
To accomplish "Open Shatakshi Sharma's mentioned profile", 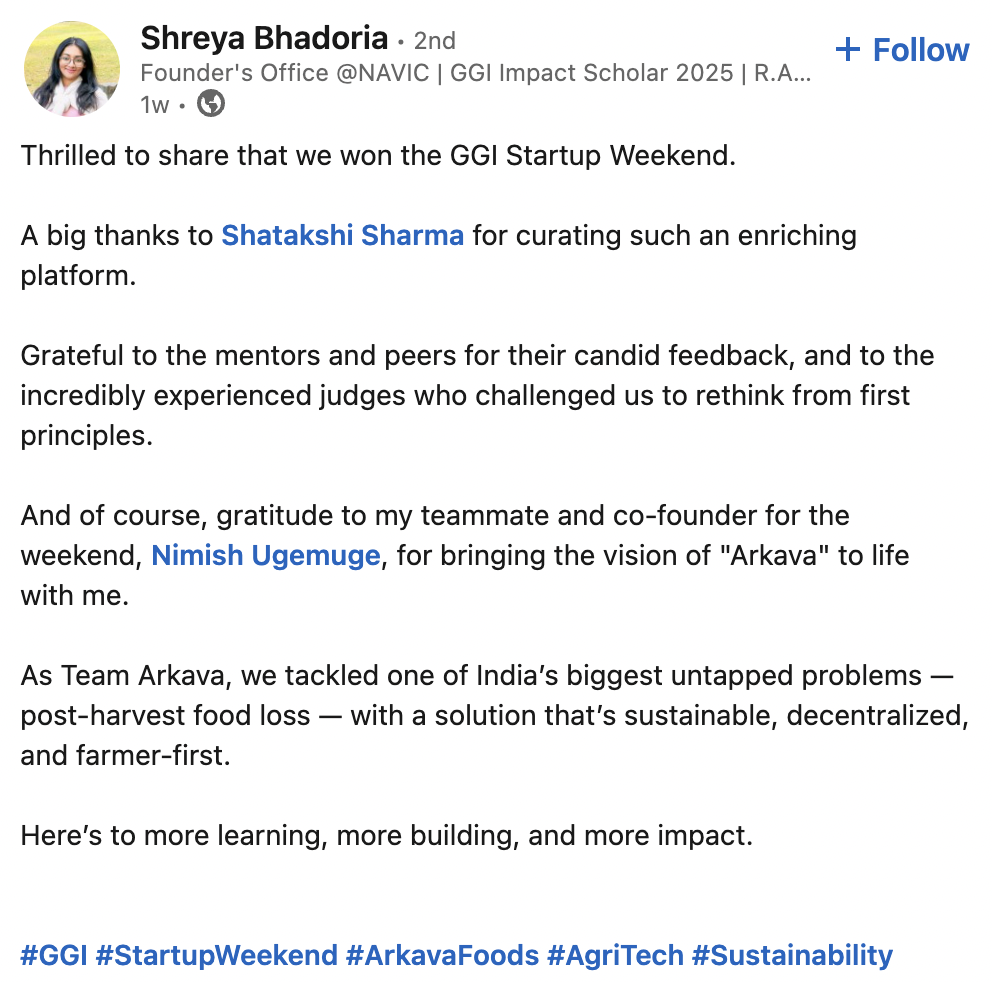I will [x=342, y=236].
